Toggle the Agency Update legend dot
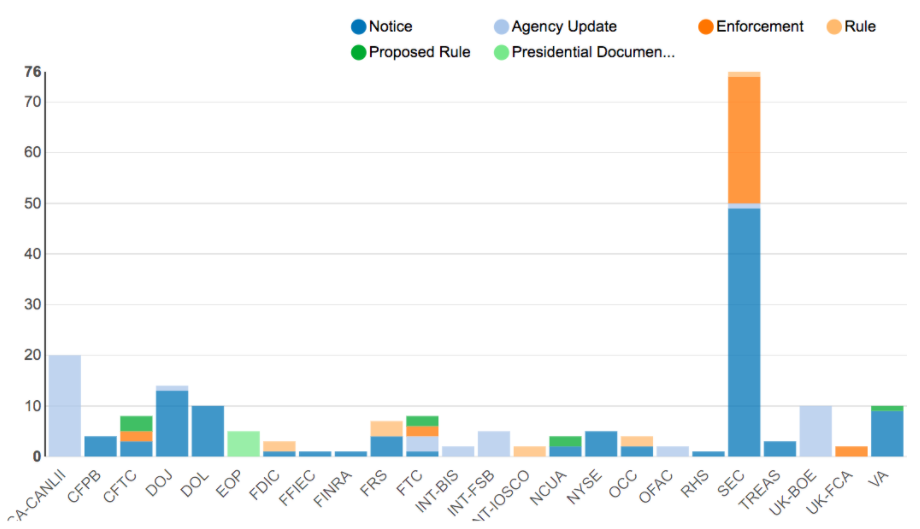 [501, 27]
